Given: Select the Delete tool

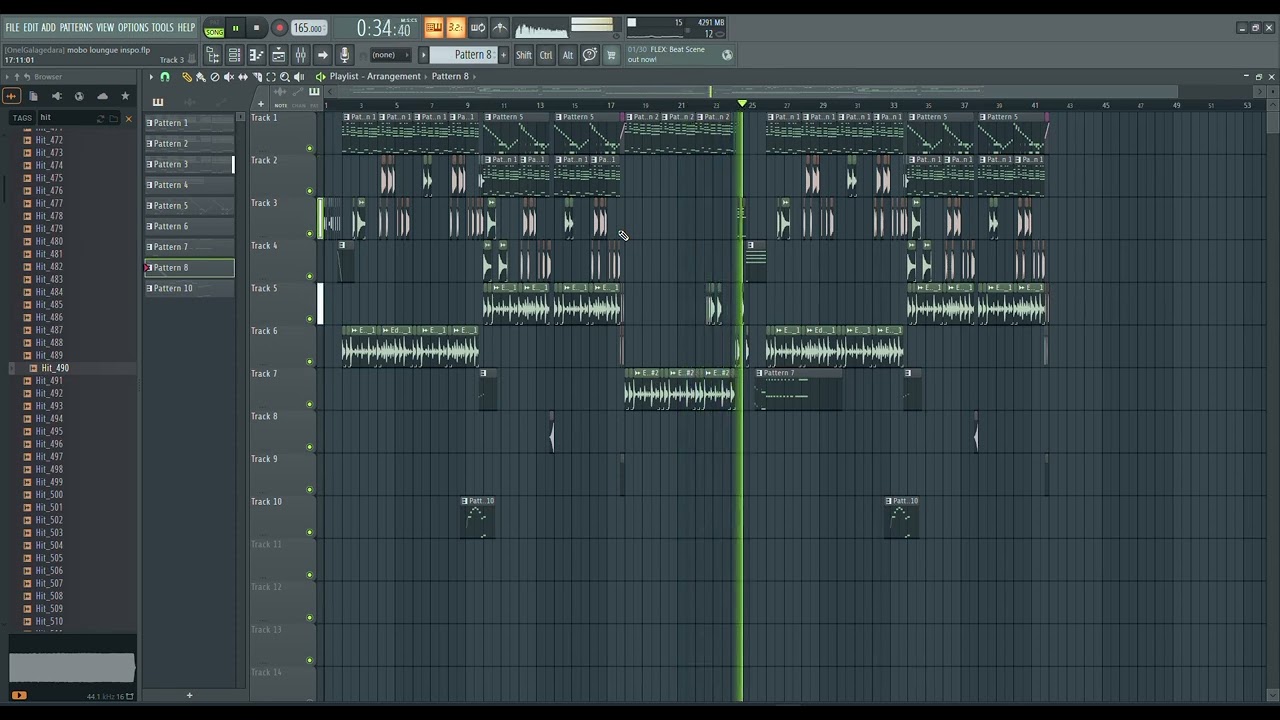Looking at the screenshot, I should 214,77.
